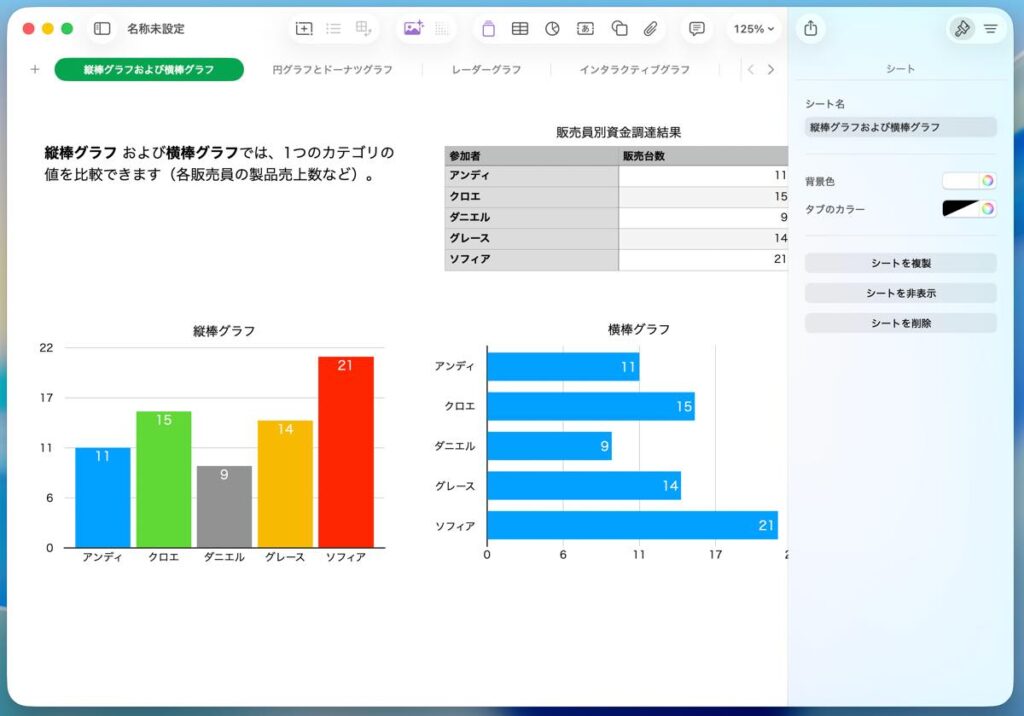1024x716 pixels.
Task: Open the 背景色 color well
Action: (960, 181)
